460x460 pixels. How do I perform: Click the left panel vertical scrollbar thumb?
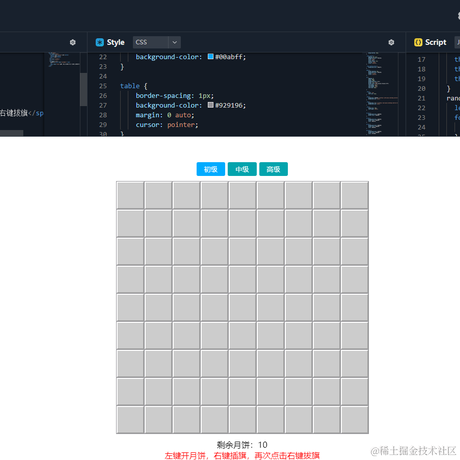click(x=83, y=89)
